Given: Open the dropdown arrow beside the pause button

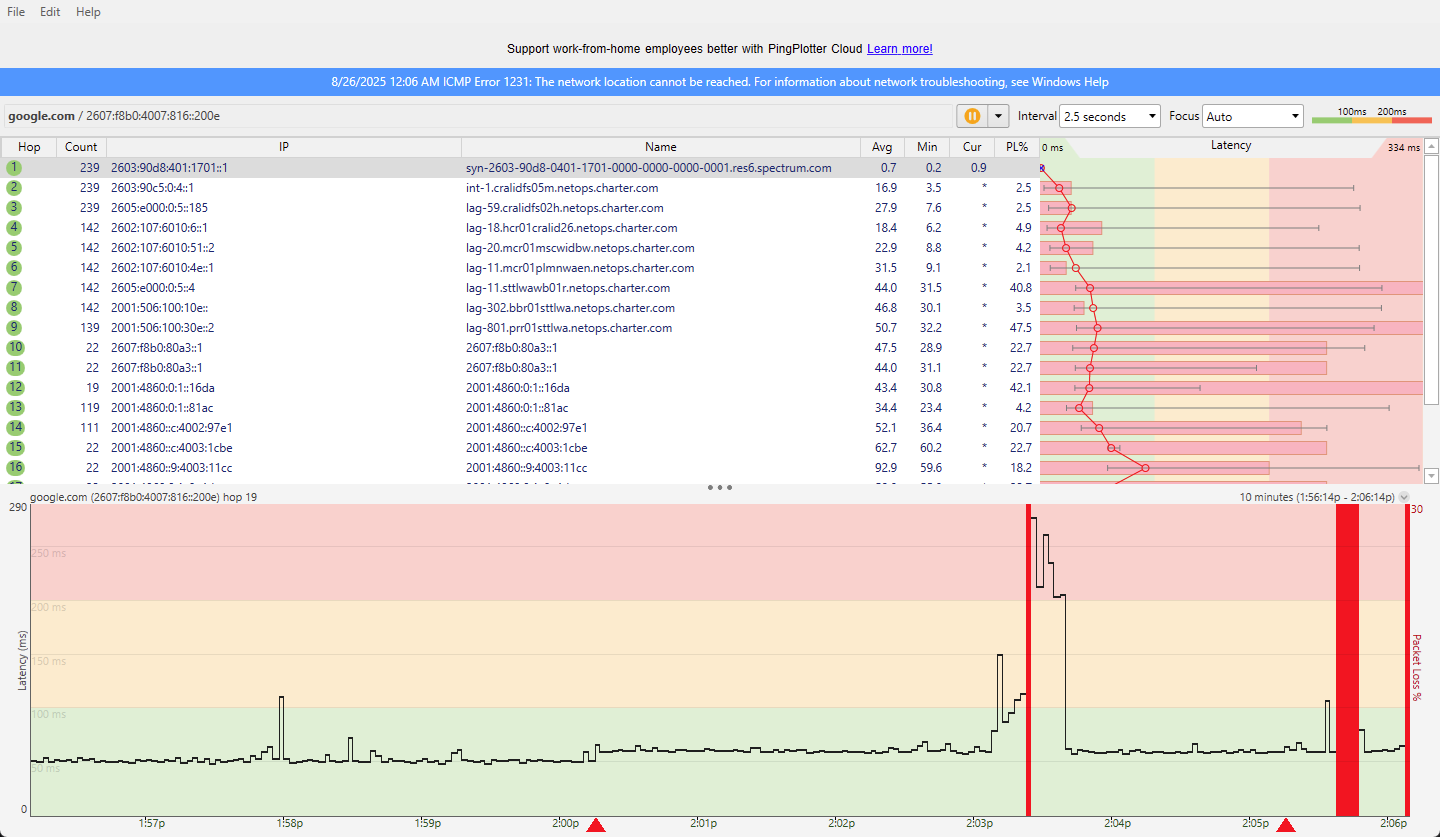Looking at the screenshot, I should tap(997, 116).
